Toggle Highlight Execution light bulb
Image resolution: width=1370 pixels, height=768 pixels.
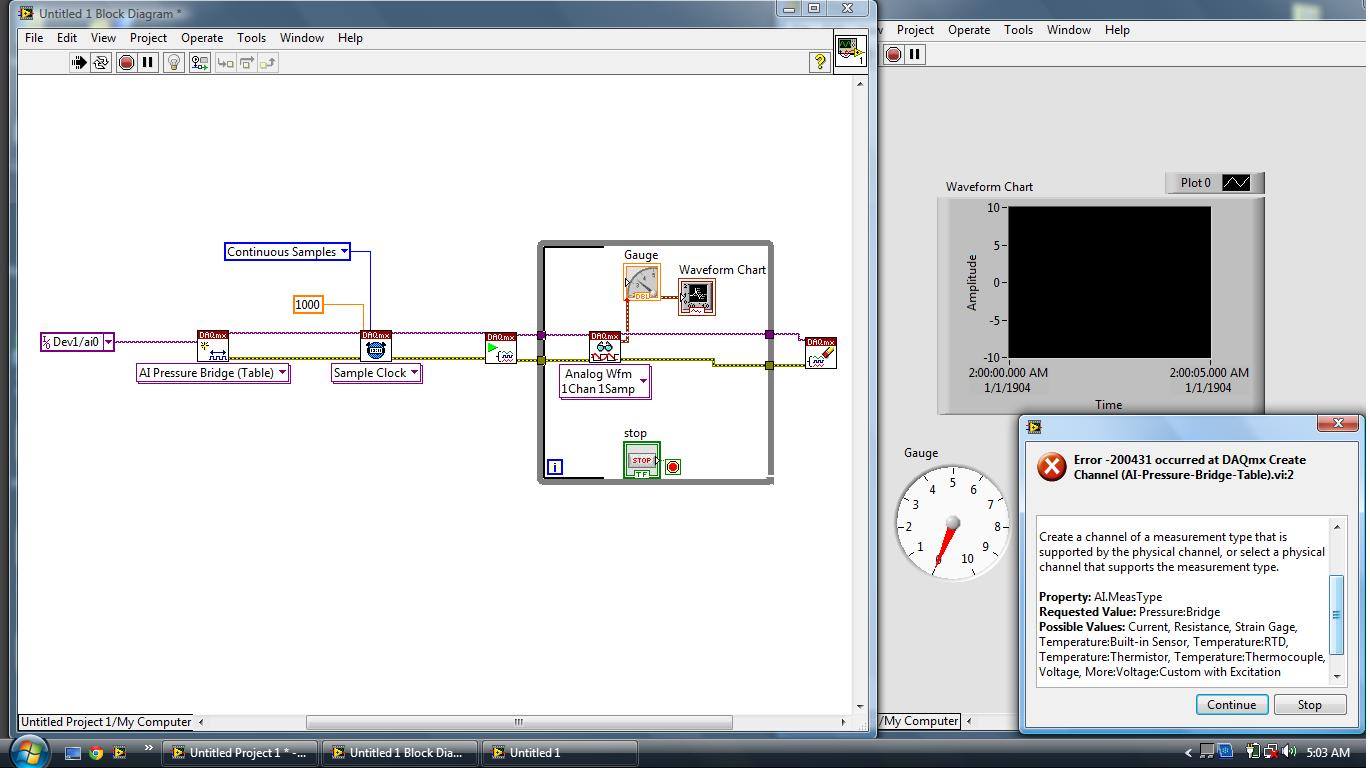(174, 62)
